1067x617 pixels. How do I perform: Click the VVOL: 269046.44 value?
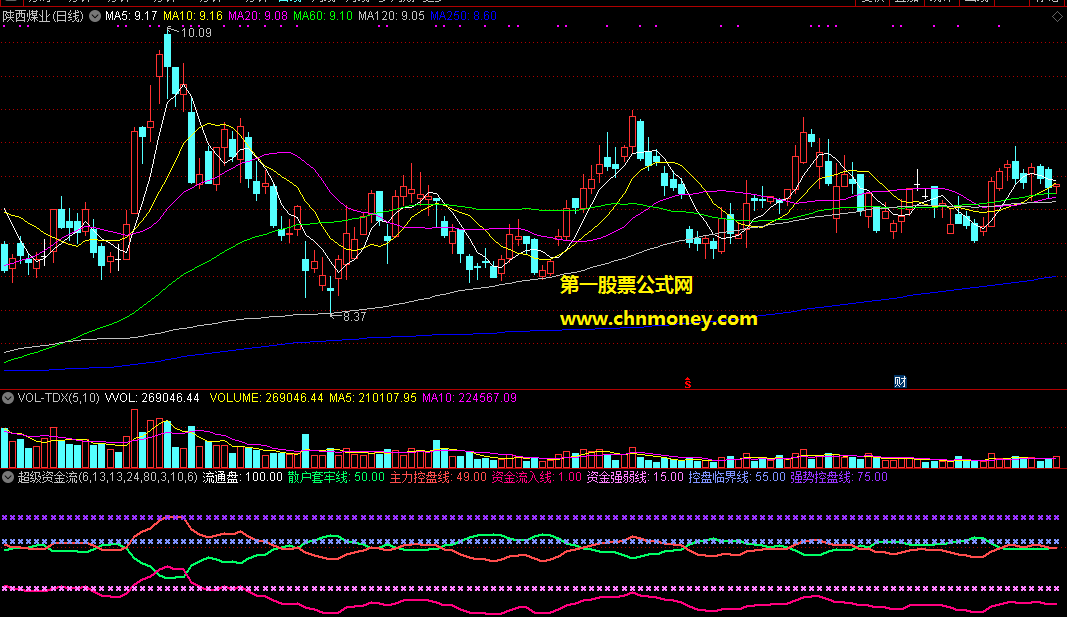click(x=152, y=398)
